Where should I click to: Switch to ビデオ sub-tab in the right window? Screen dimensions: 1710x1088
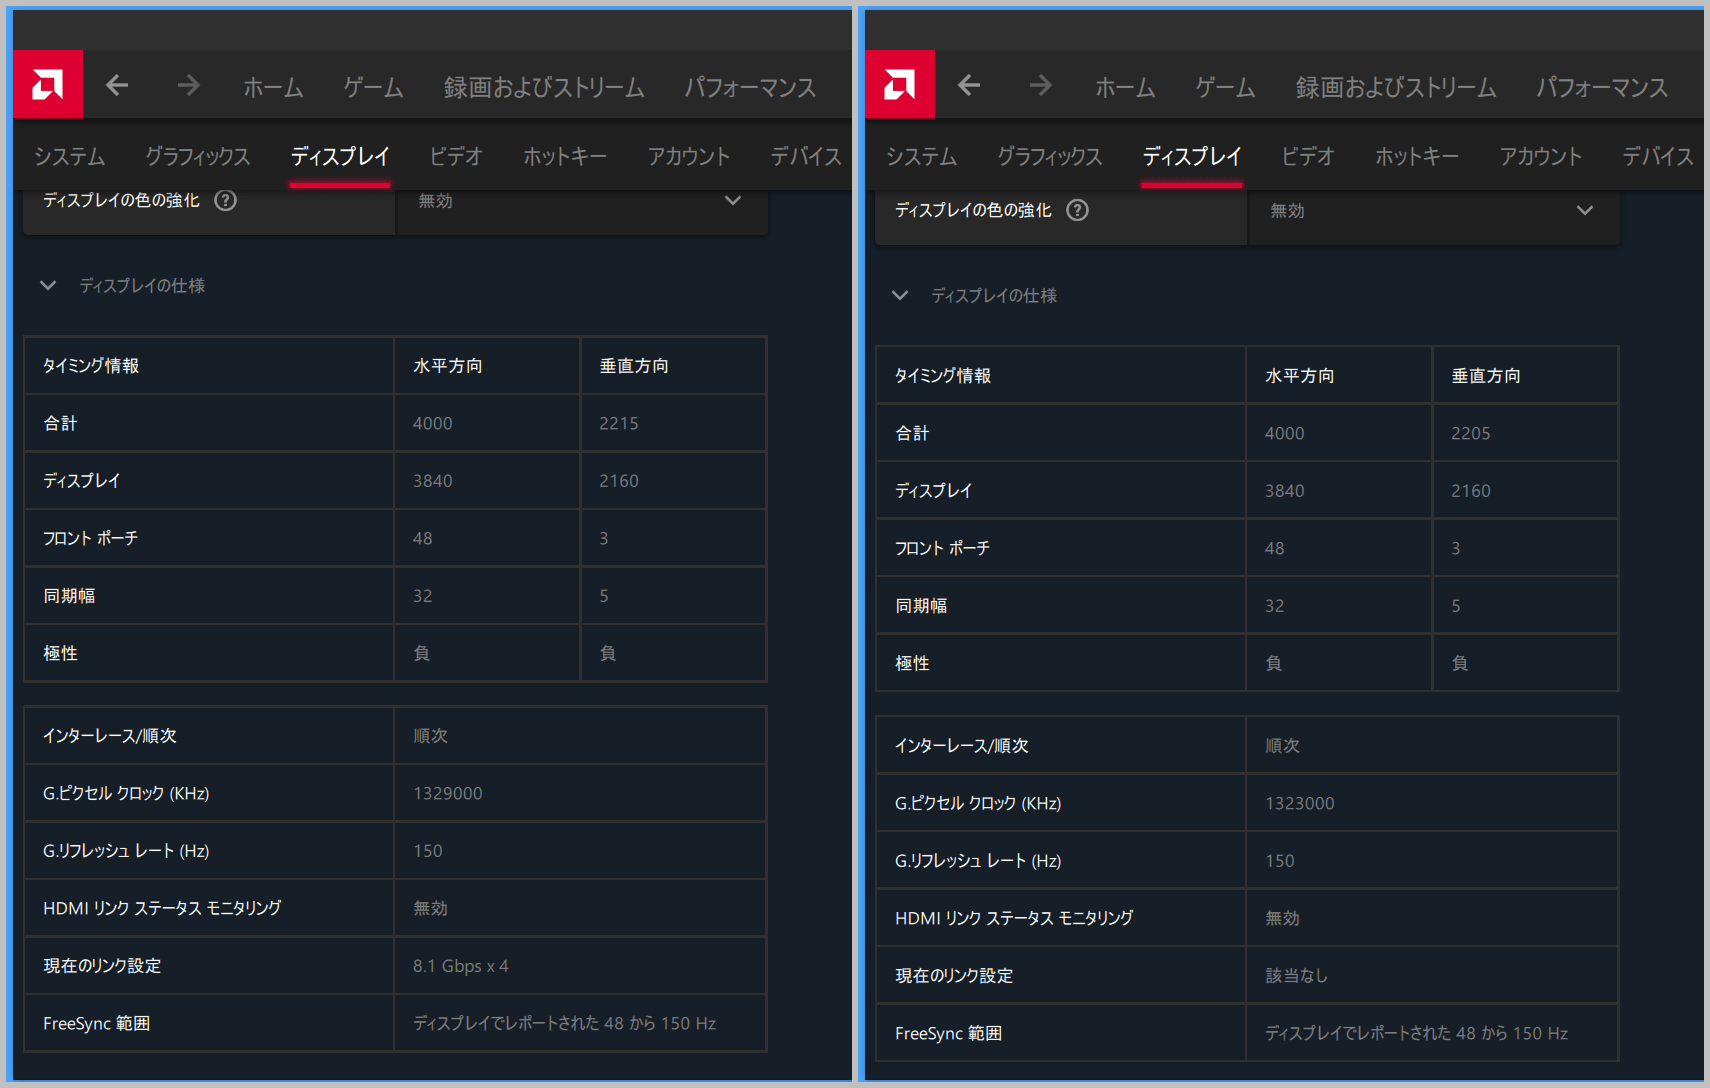tap(1308, 156)
